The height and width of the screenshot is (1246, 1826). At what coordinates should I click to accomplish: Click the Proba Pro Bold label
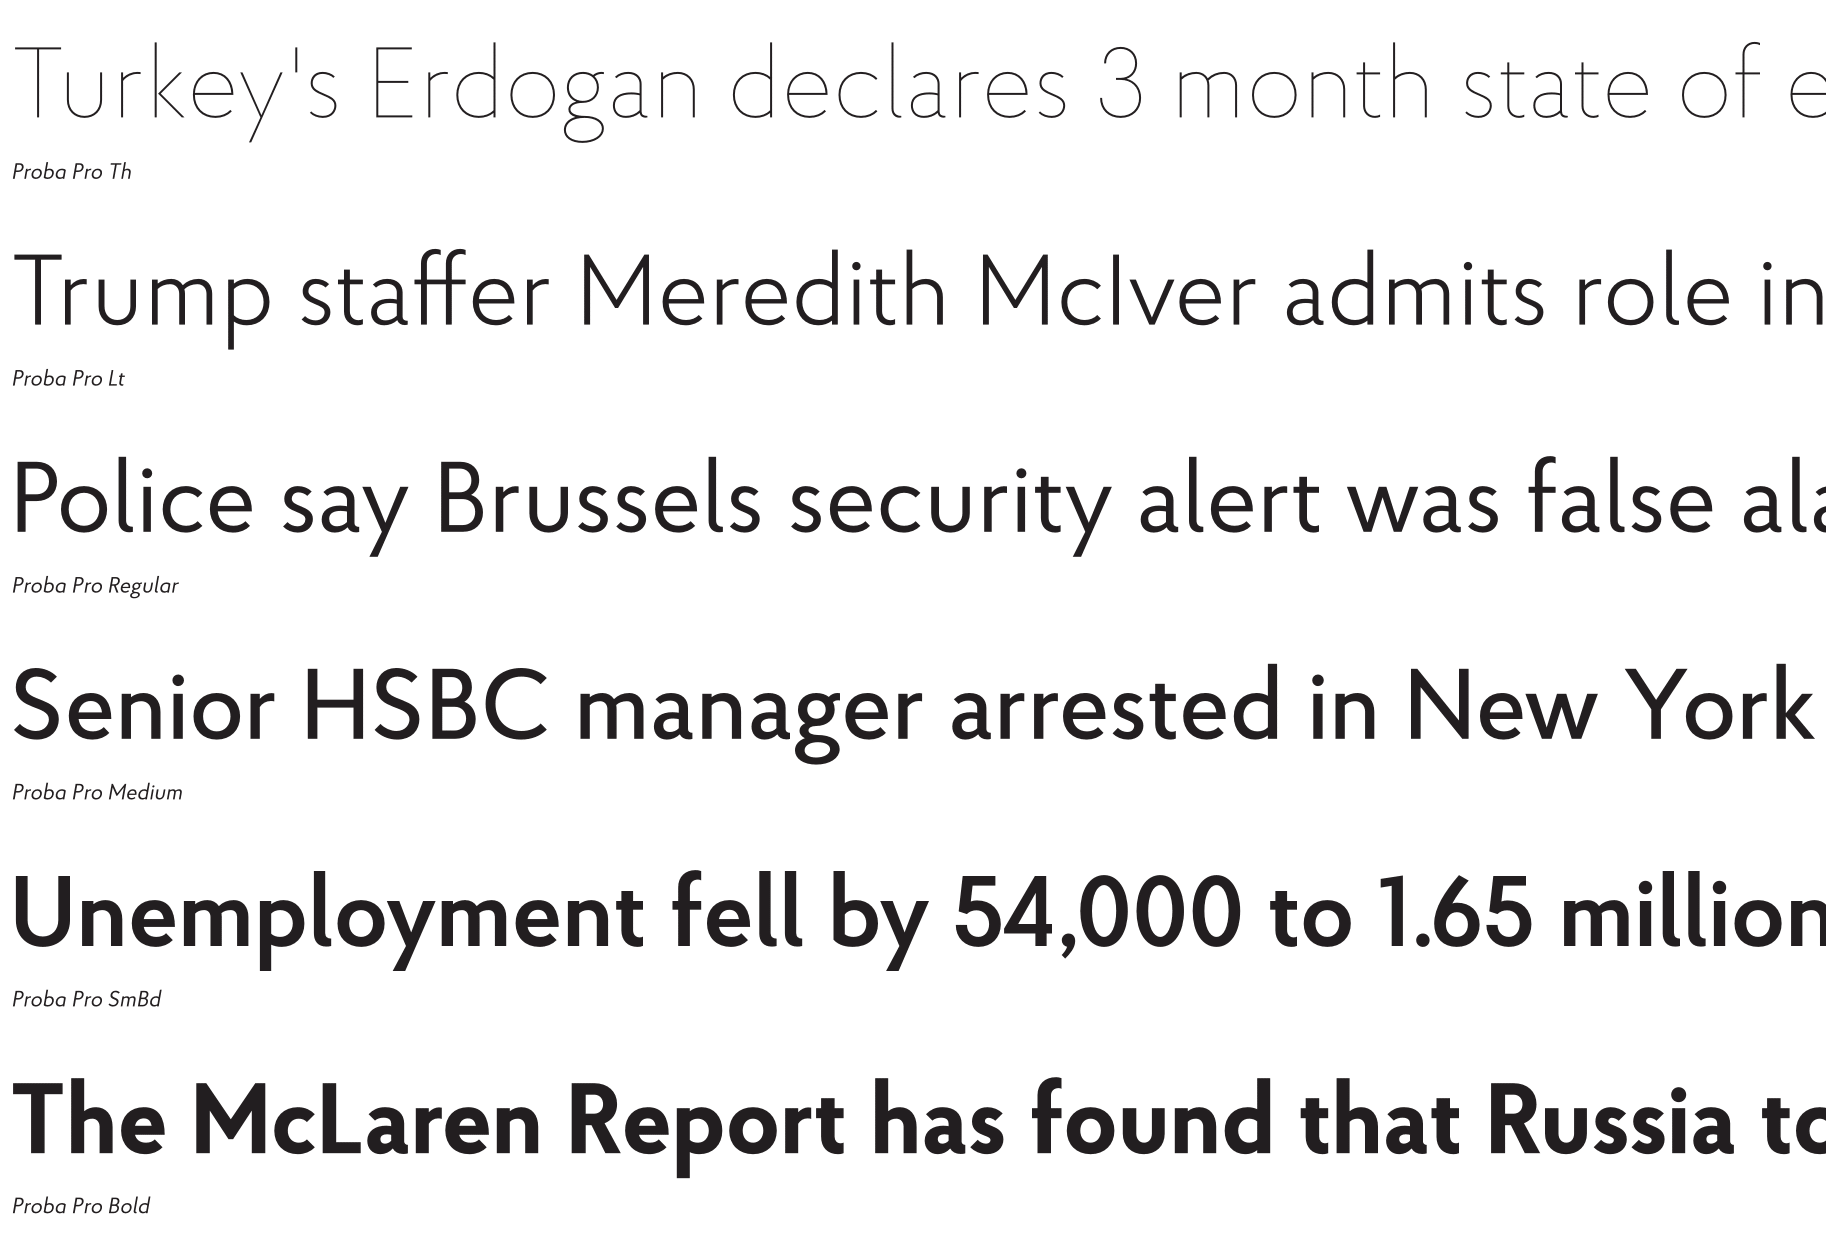click(x=81, y=1207)
